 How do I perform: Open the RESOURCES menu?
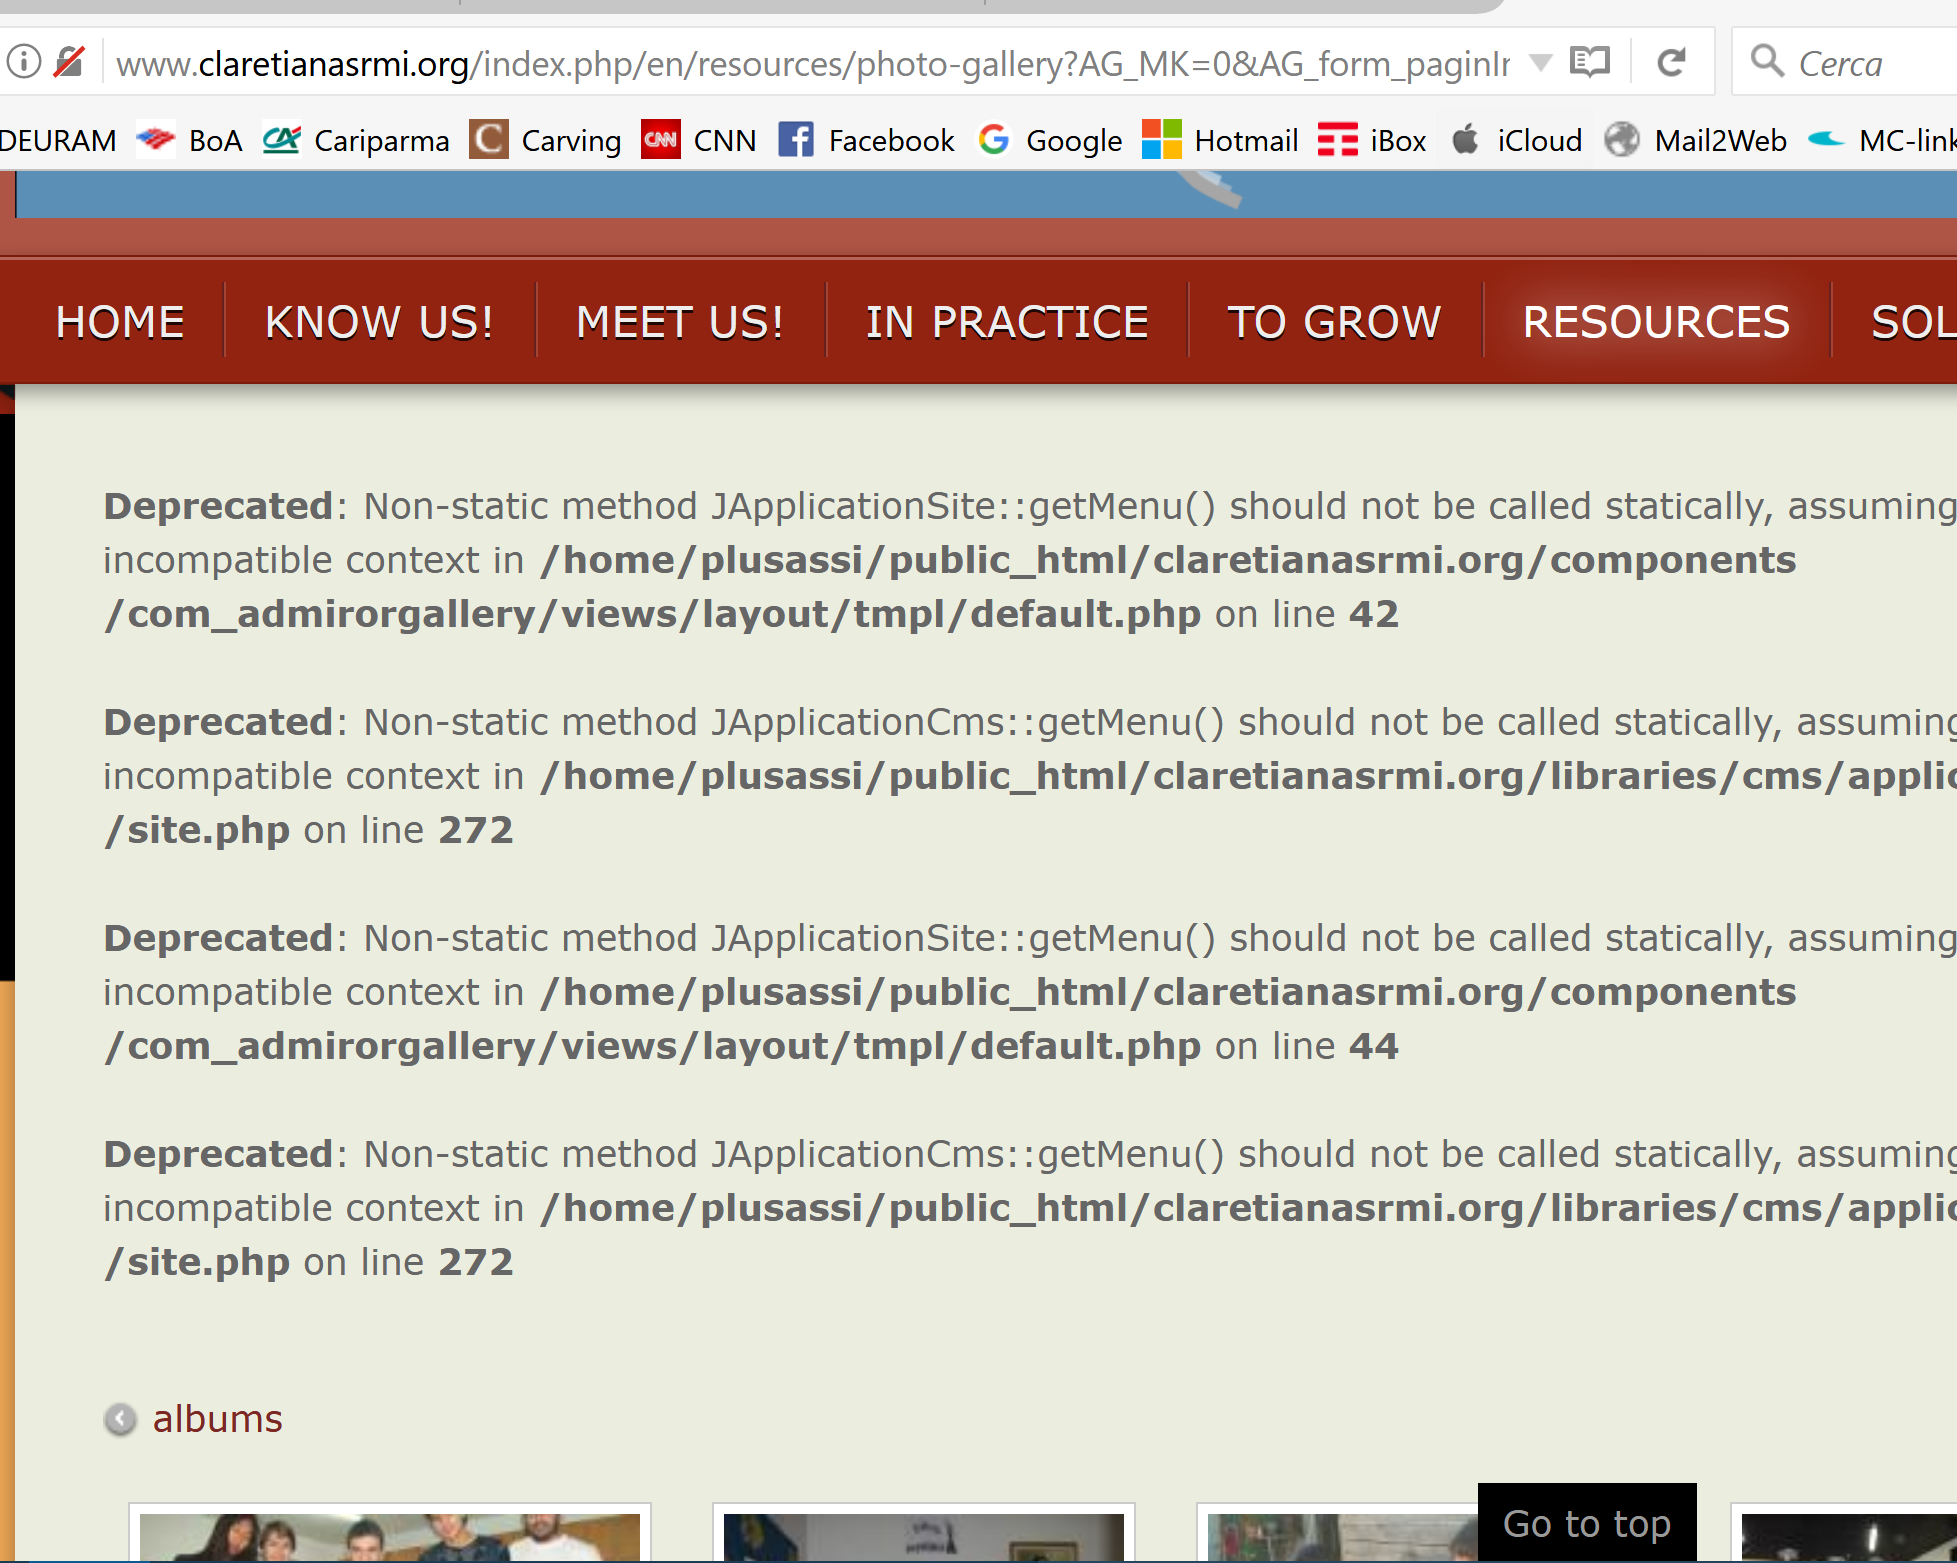point(1657,322)
